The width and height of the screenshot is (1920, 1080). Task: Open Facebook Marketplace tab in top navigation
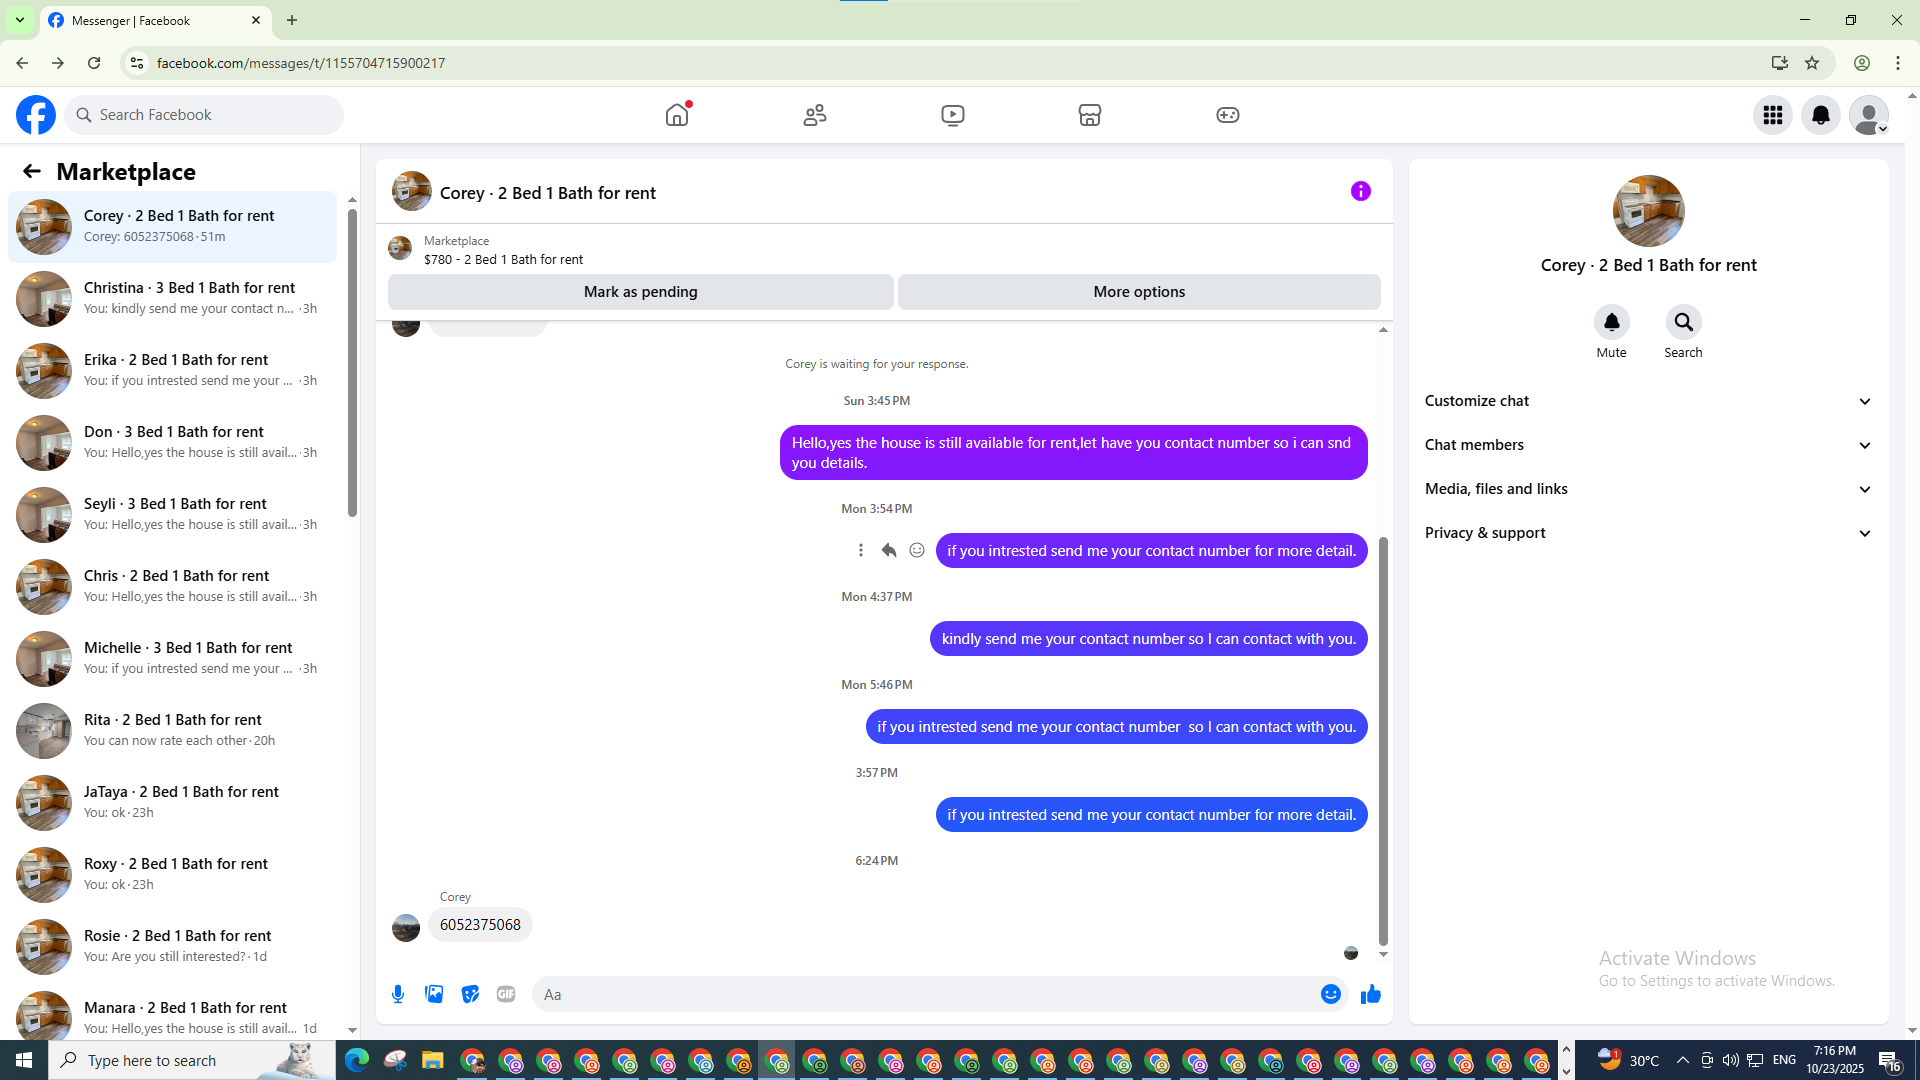click(1089, 115)
